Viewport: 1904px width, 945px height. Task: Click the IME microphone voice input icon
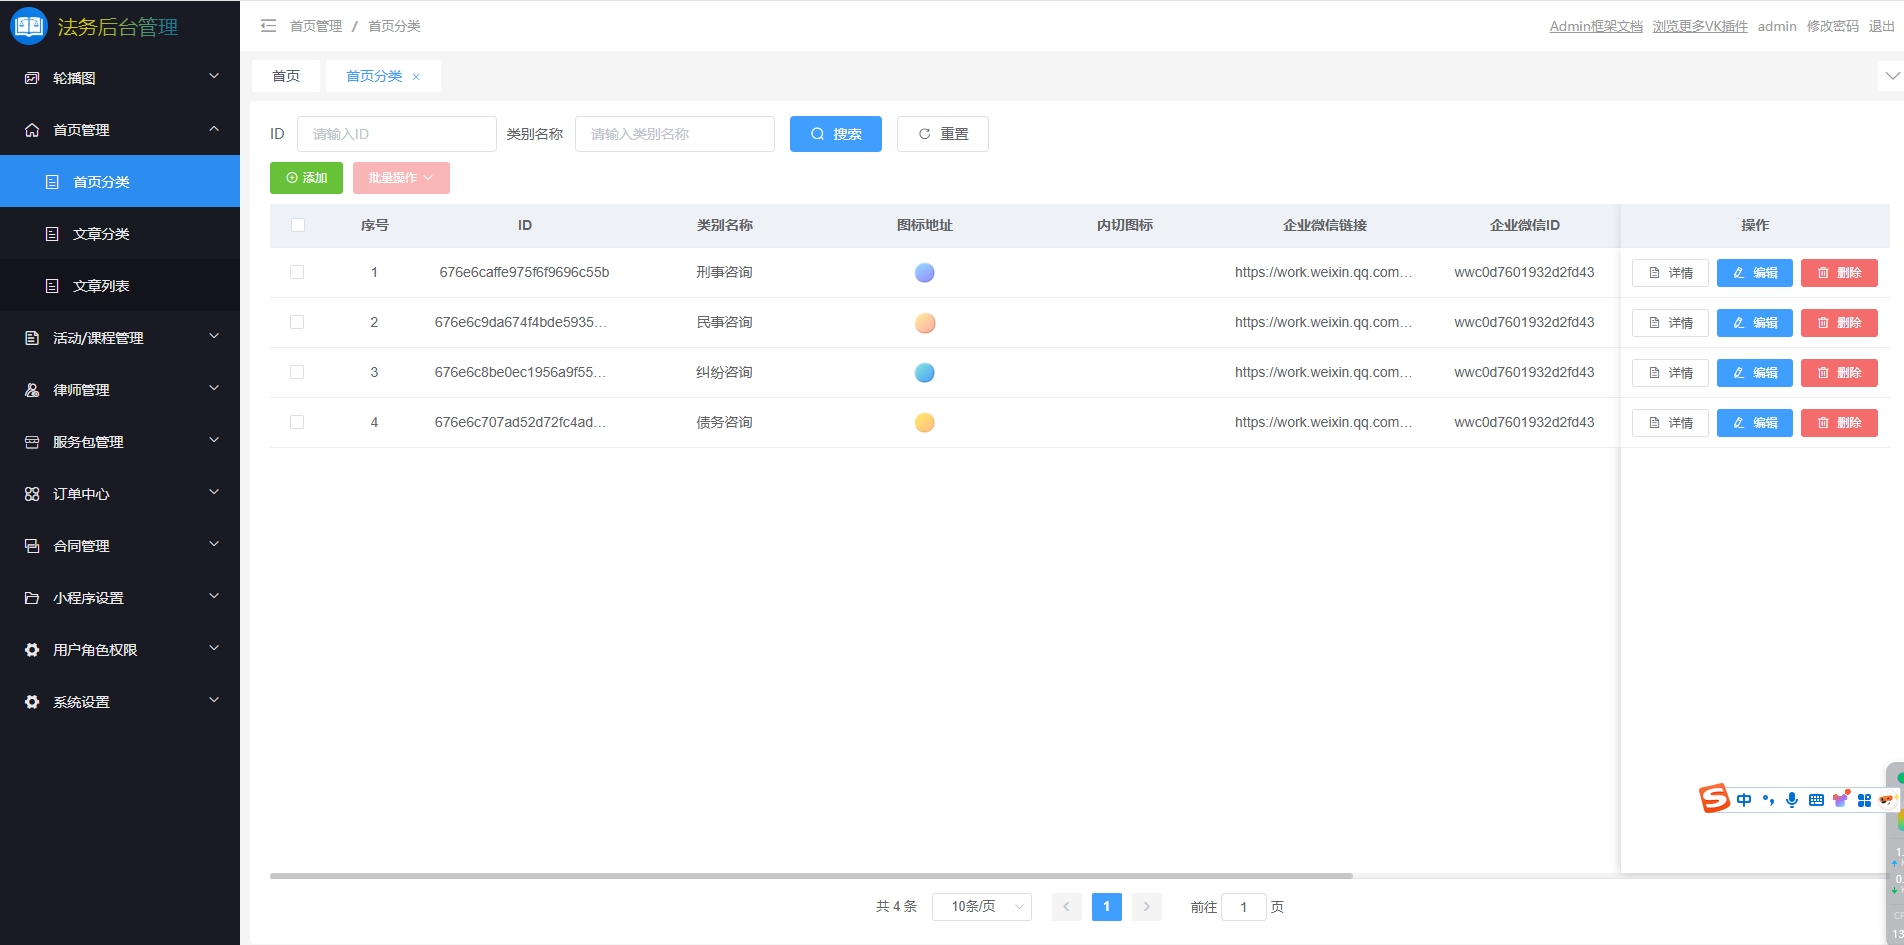1792,800
